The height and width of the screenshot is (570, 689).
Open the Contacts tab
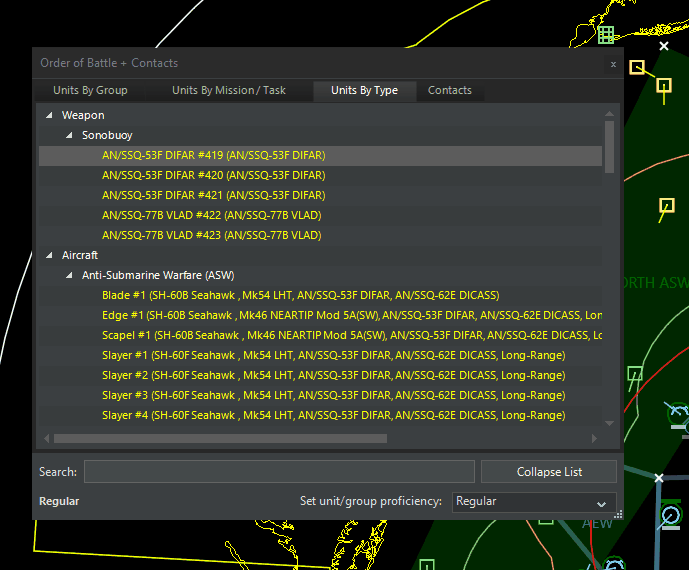coord(450,91)
